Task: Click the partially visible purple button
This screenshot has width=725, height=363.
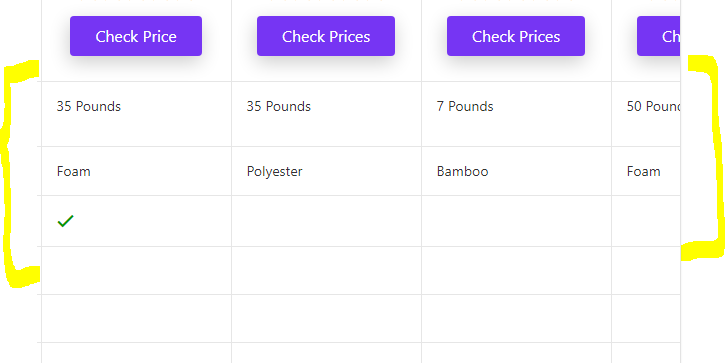Action: pos(658,36)
